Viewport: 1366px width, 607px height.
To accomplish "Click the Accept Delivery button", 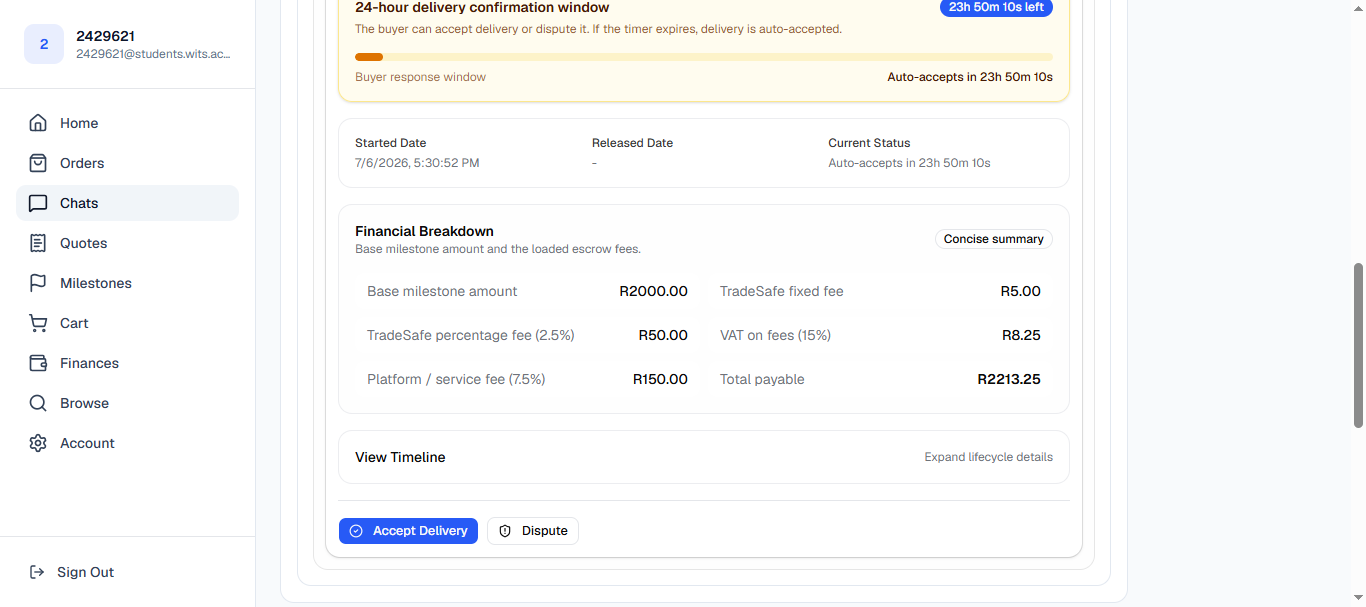I will tap(408, 531).
